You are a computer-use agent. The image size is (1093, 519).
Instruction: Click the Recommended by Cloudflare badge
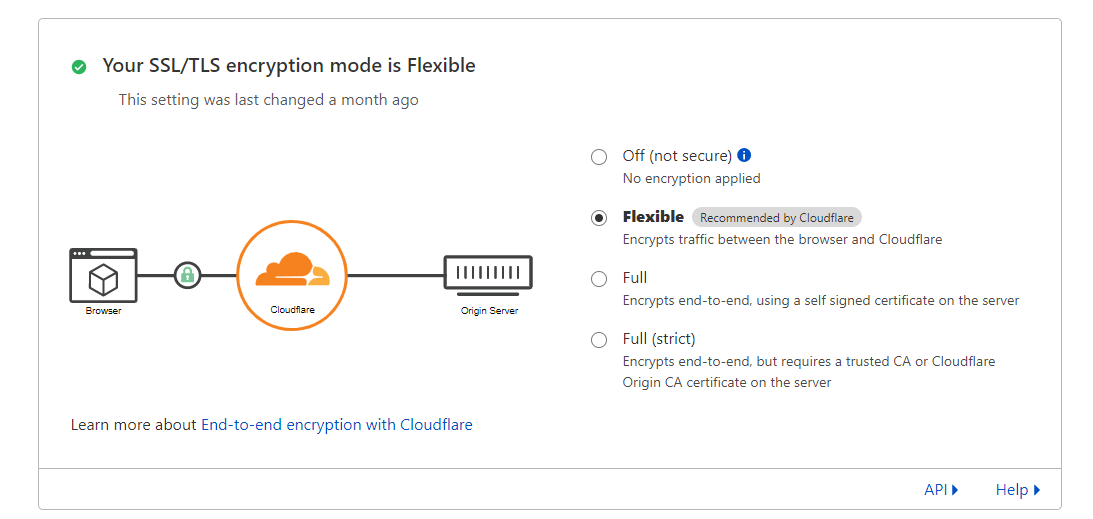click(x=777, y=217)
